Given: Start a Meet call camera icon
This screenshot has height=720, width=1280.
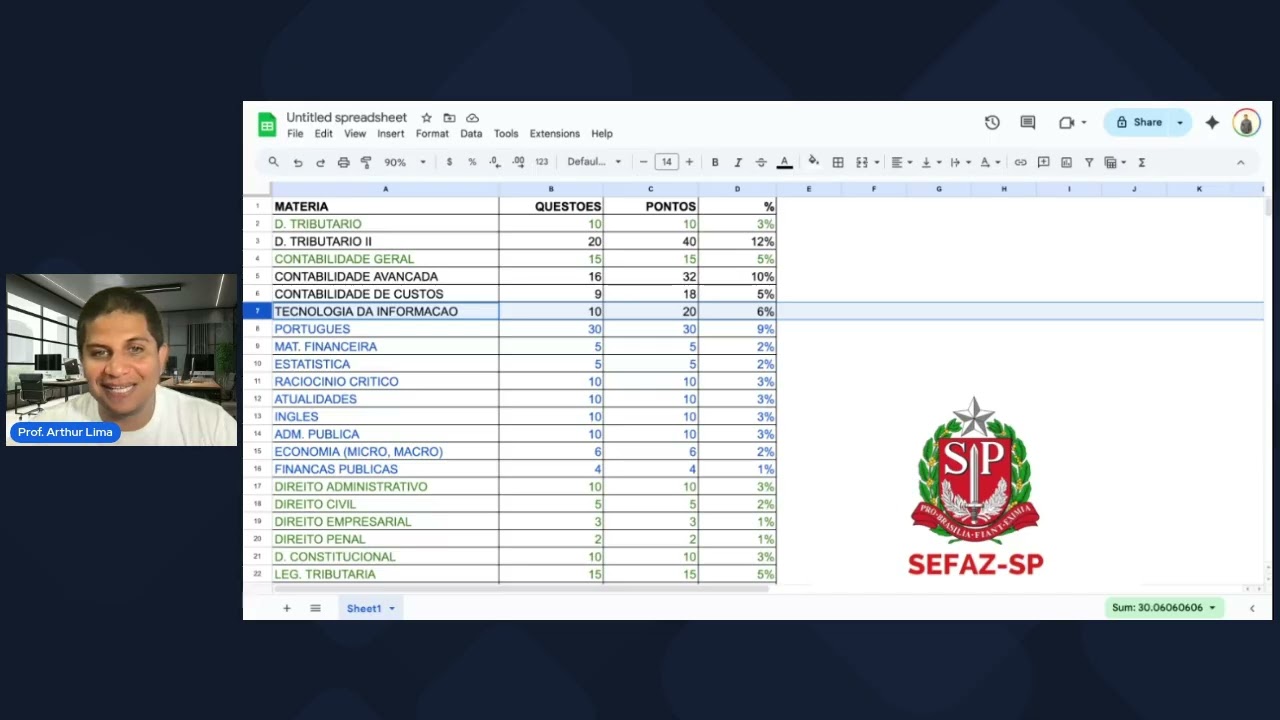Looking at the screenshot, I should click(1067, 122).
